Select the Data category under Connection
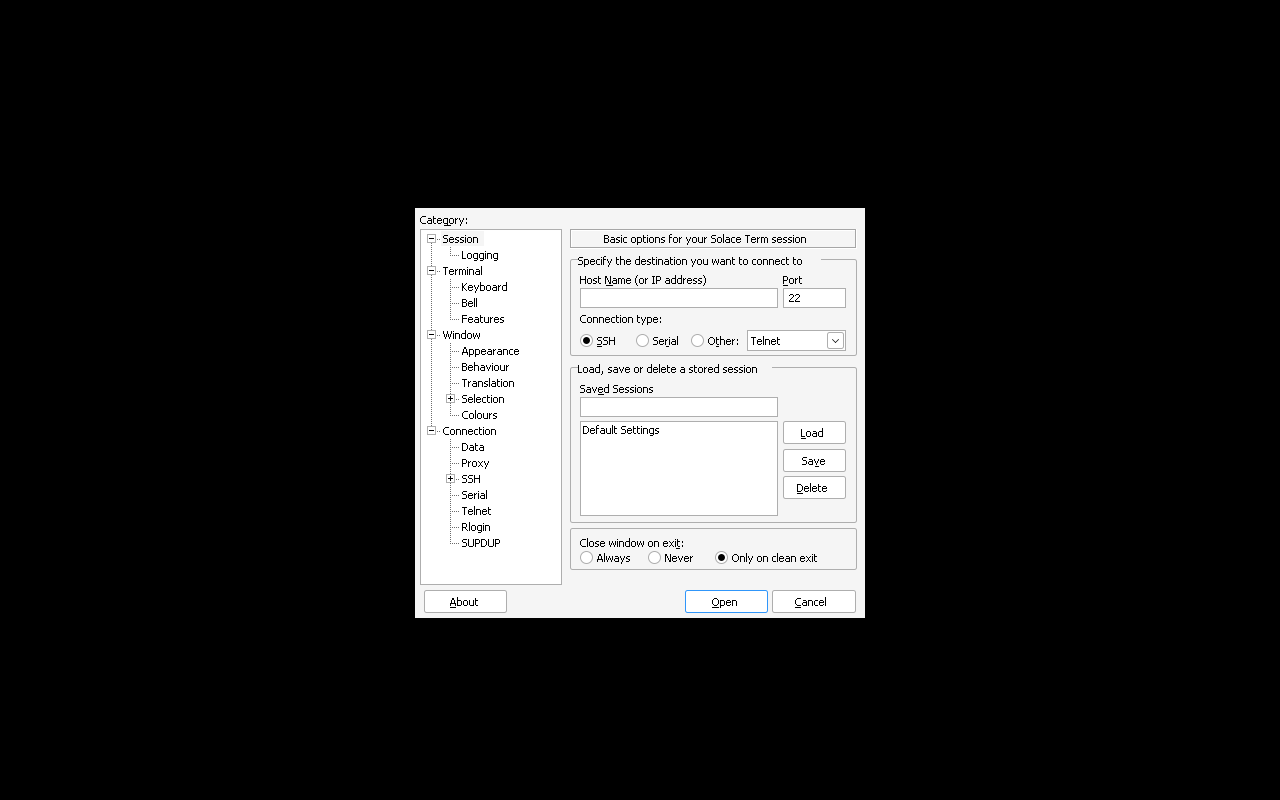Screen dimensions: 1280x800 pos(473,447)
